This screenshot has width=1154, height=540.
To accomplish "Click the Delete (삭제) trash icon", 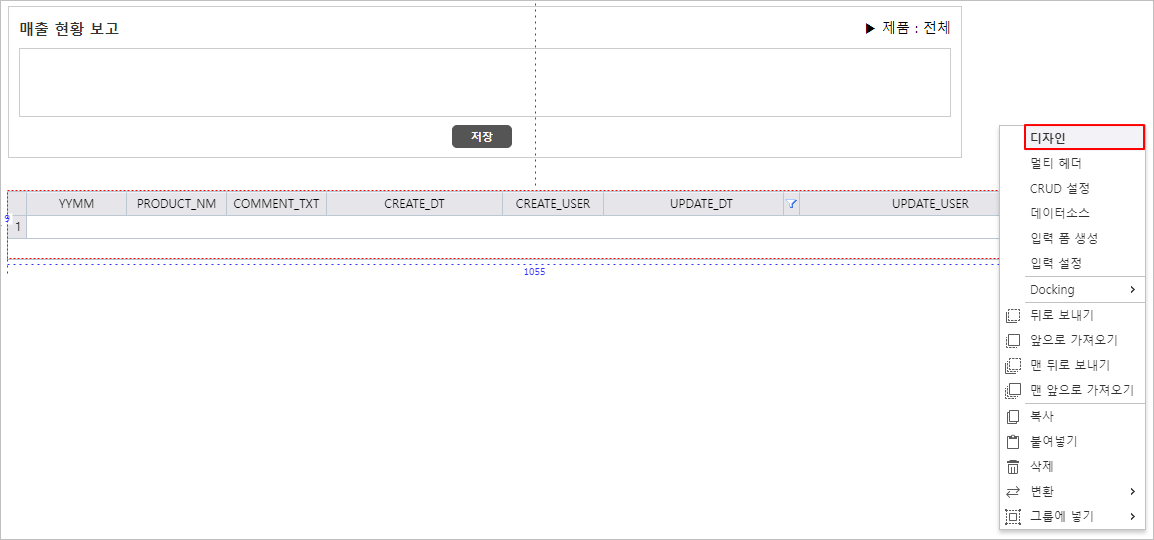I will 1013,466.
